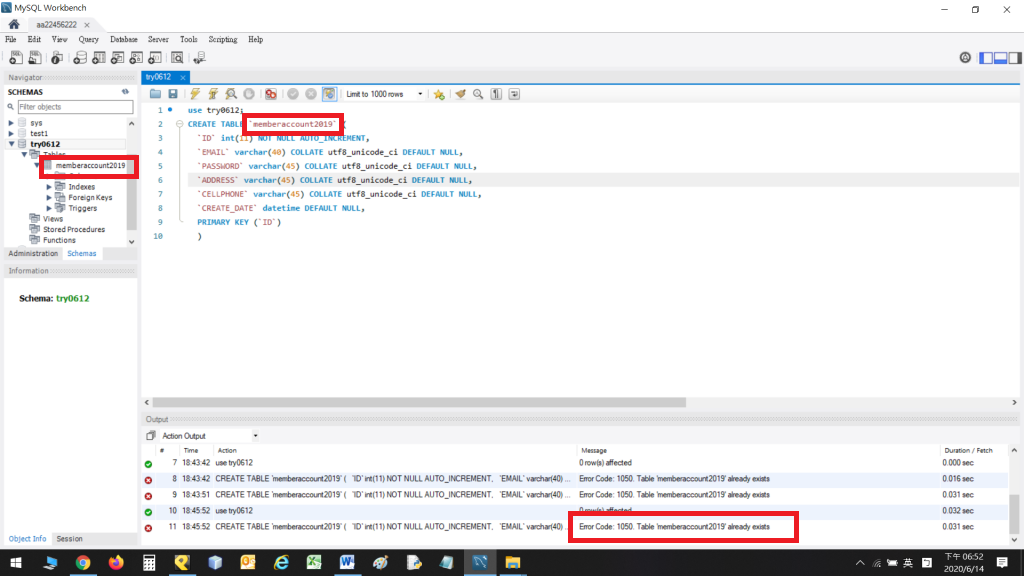Create new view icon in main toolbar

(118, 58)
